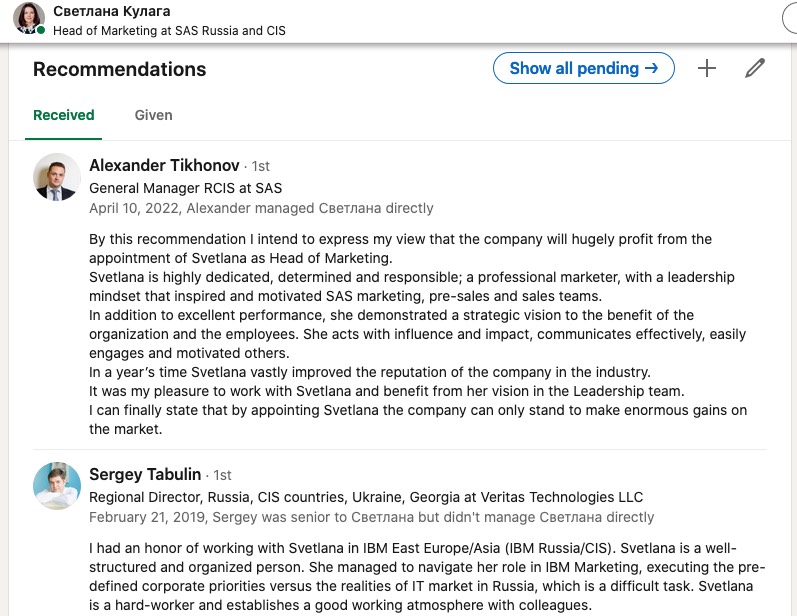Click the pencil edit icon in Recommendations
Image resolution: width=797 pixels, height=616 pixels.
pyautogui.click(x=755, y=68)
